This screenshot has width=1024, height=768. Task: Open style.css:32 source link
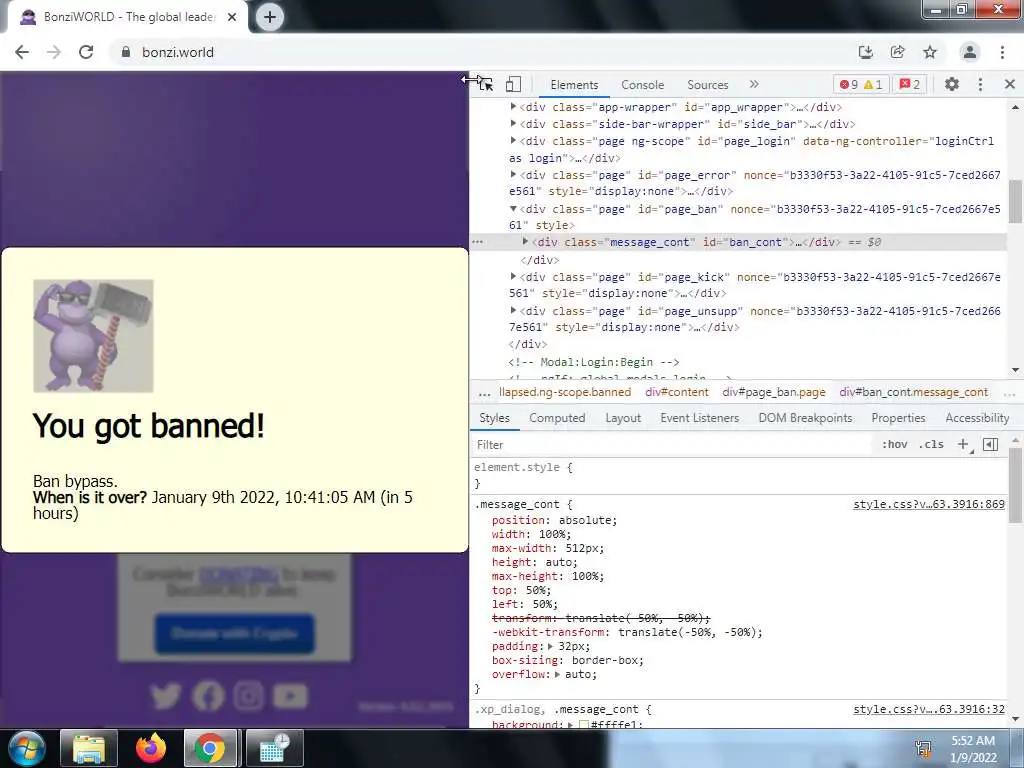929,709
